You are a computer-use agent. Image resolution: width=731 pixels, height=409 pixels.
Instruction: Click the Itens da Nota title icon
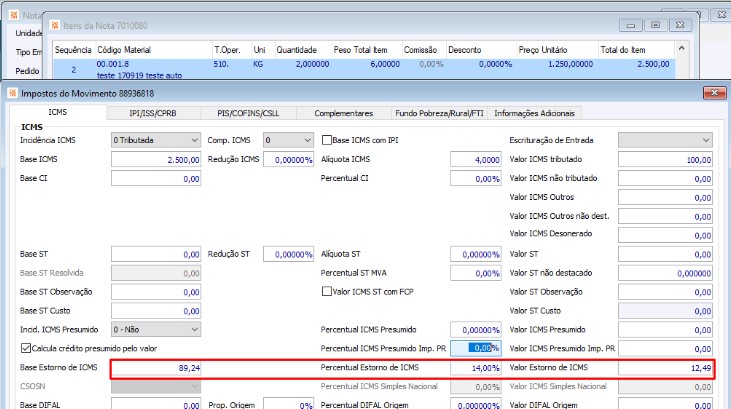click(55, 25)
